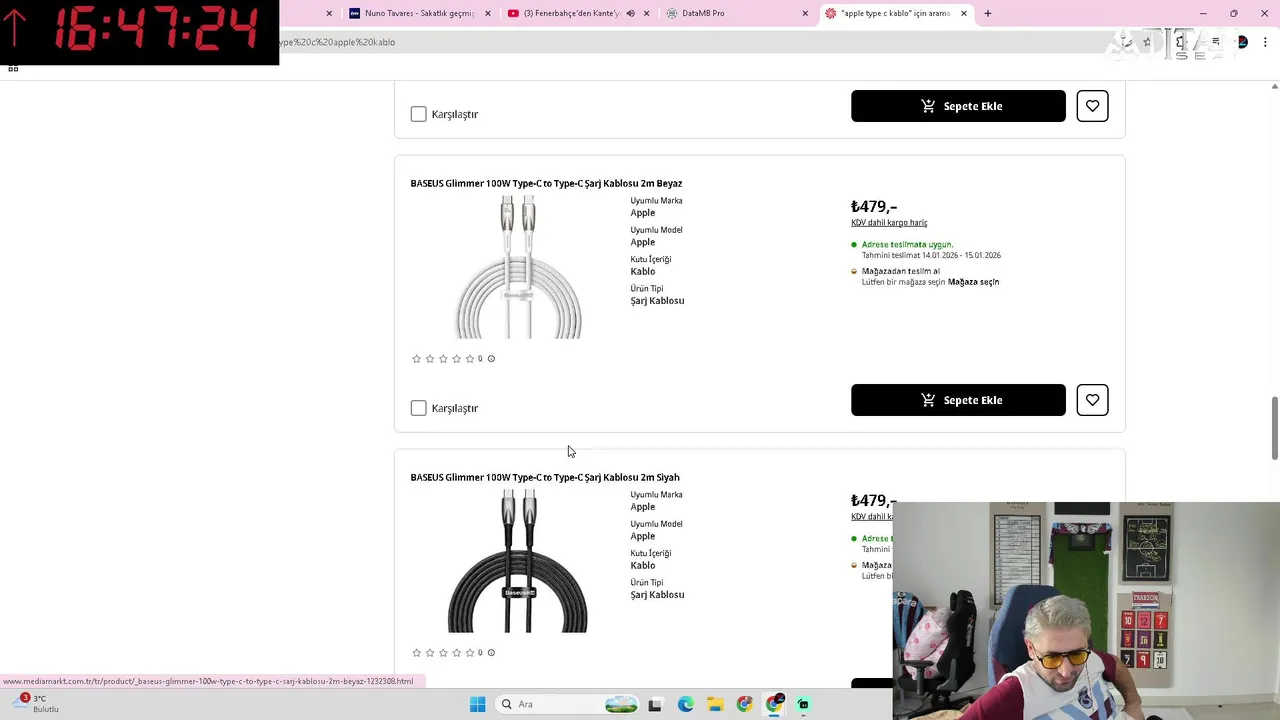The width and height of the screenshot is (1280, 720).
Task: Mute the YouTube tab via speaker icon
Action: [630, 13]
